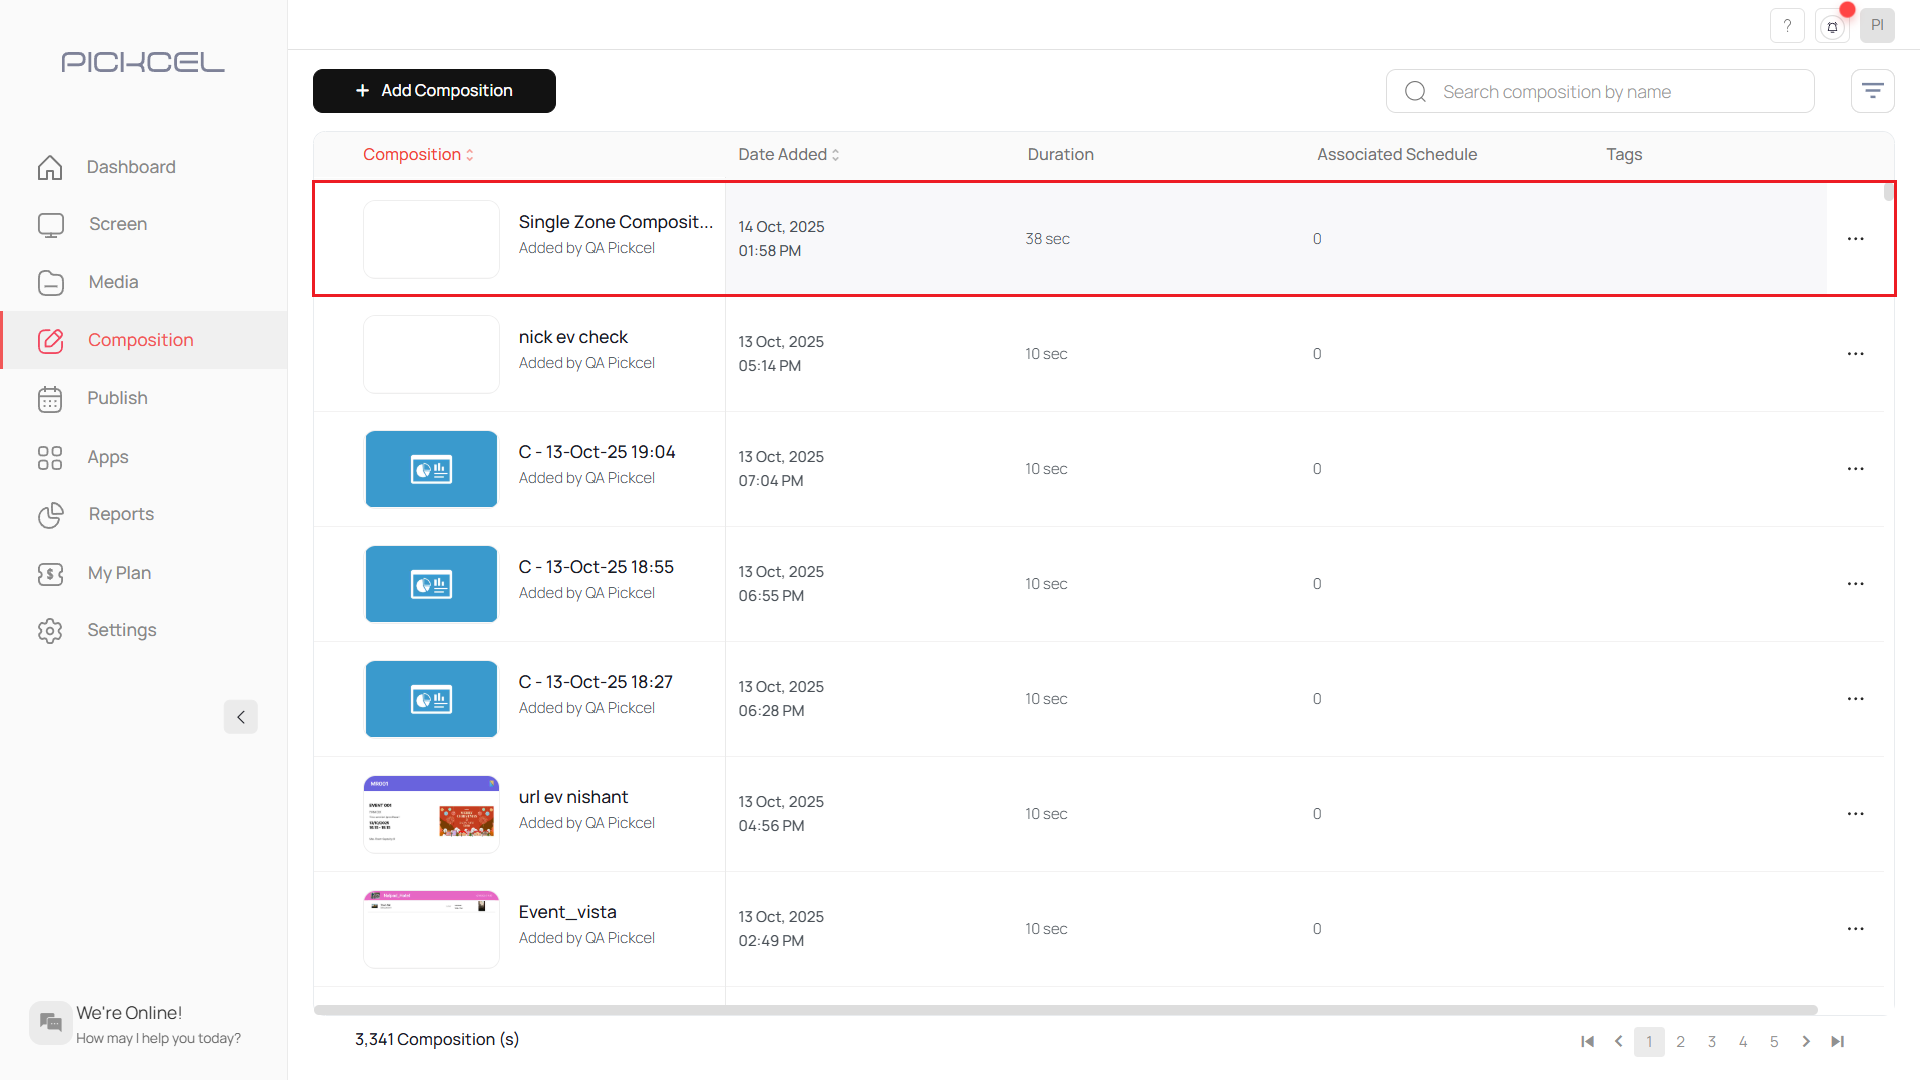The image size is (1920, 1080).
Task: Open the help question mark icon
Action: (x=1787, y=26)
